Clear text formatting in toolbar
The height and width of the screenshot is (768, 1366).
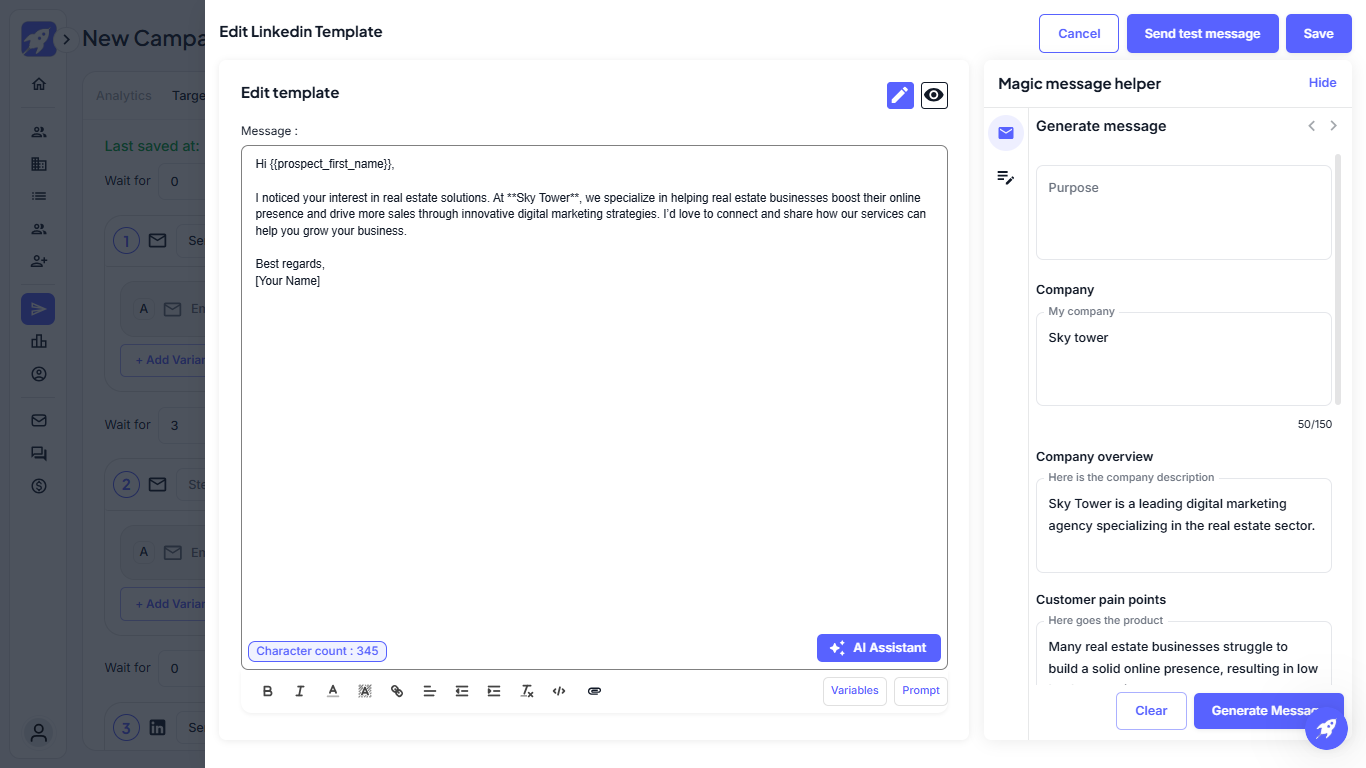[527, 691]
